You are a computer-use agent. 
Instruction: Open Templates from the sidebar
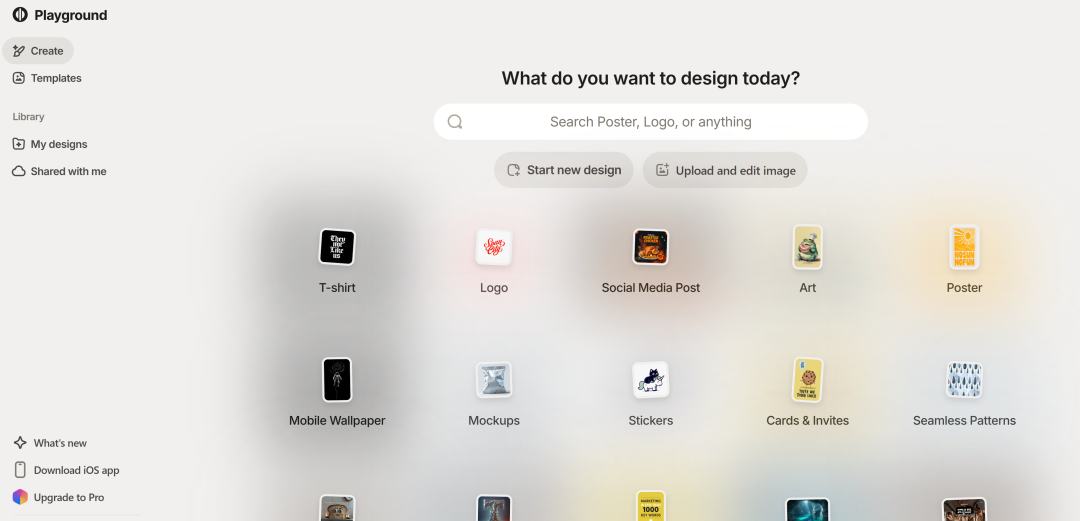click(47, 79)
